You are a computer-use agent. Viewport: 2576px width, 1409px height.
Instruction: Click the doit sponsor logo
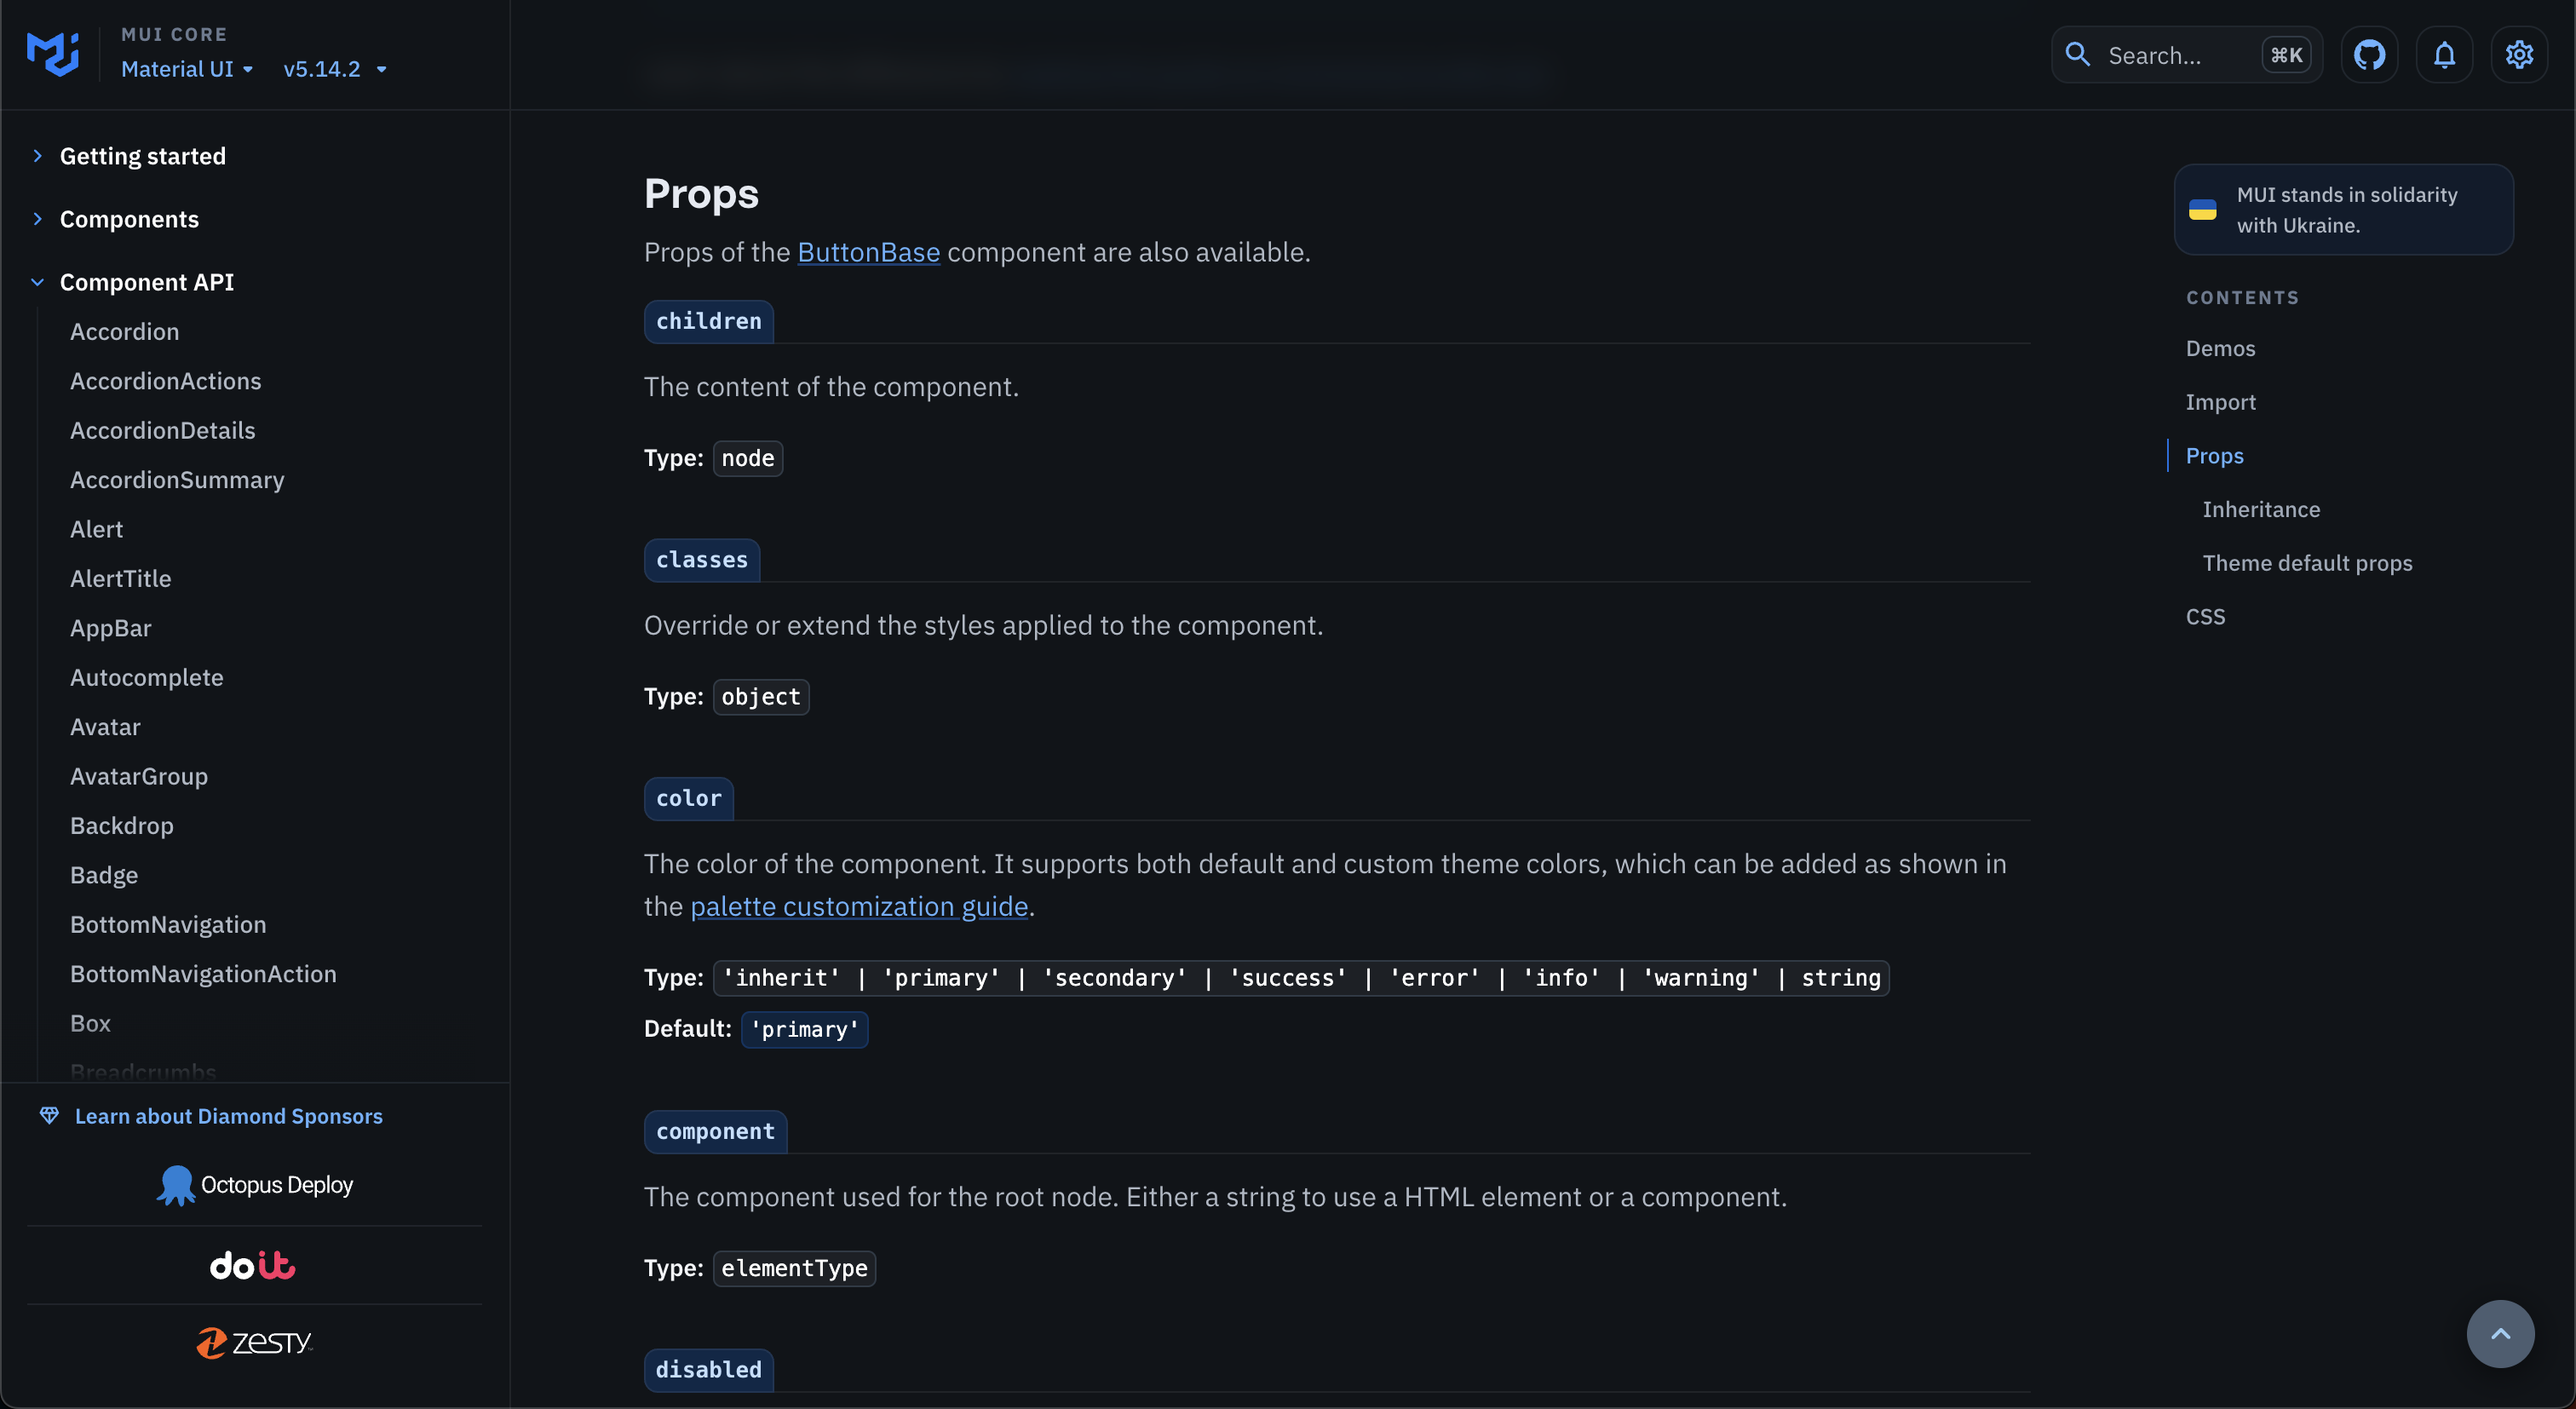click(252, 1265)
